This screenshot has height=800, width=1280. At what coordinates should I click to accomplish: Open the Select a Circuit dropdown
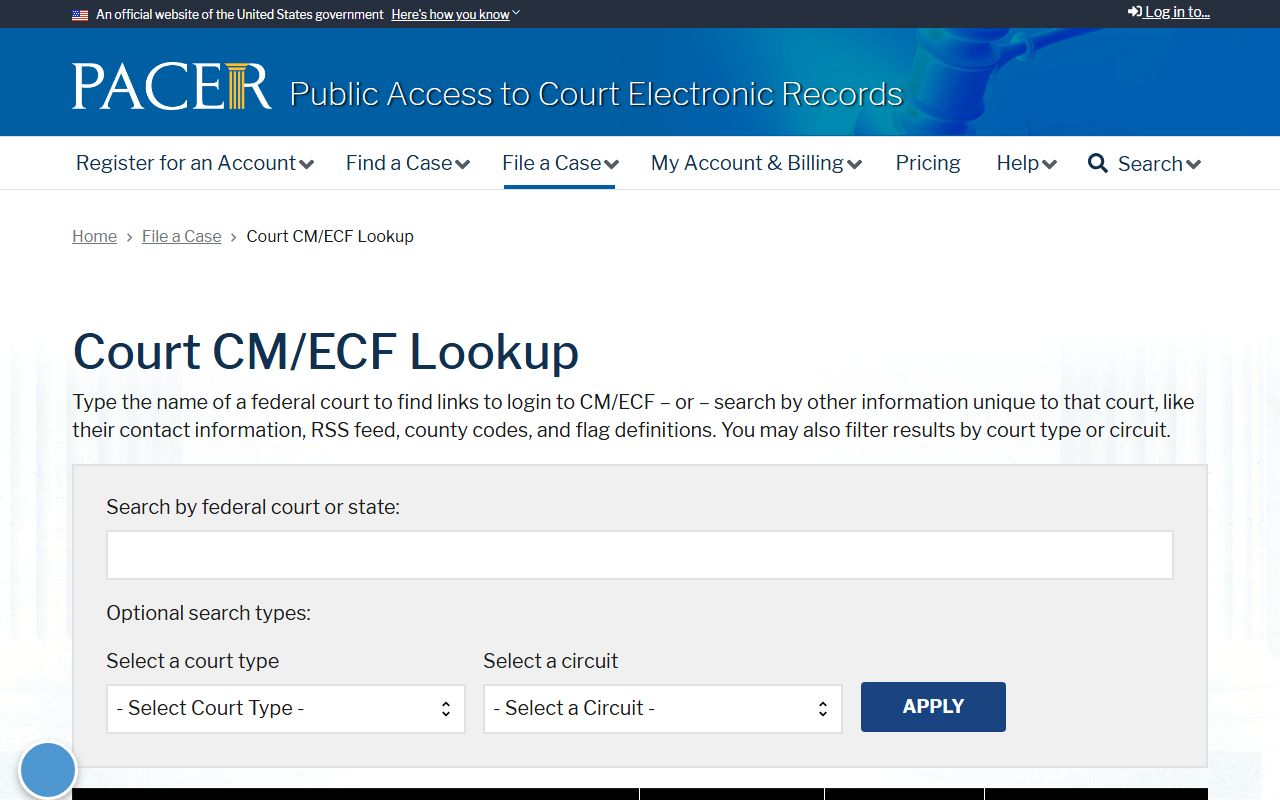click(x=663, y=709)
